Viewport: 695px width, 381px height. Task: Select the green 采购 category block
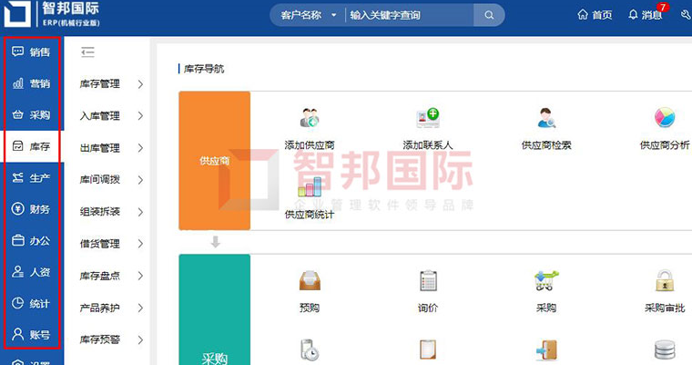pos(215,310)
